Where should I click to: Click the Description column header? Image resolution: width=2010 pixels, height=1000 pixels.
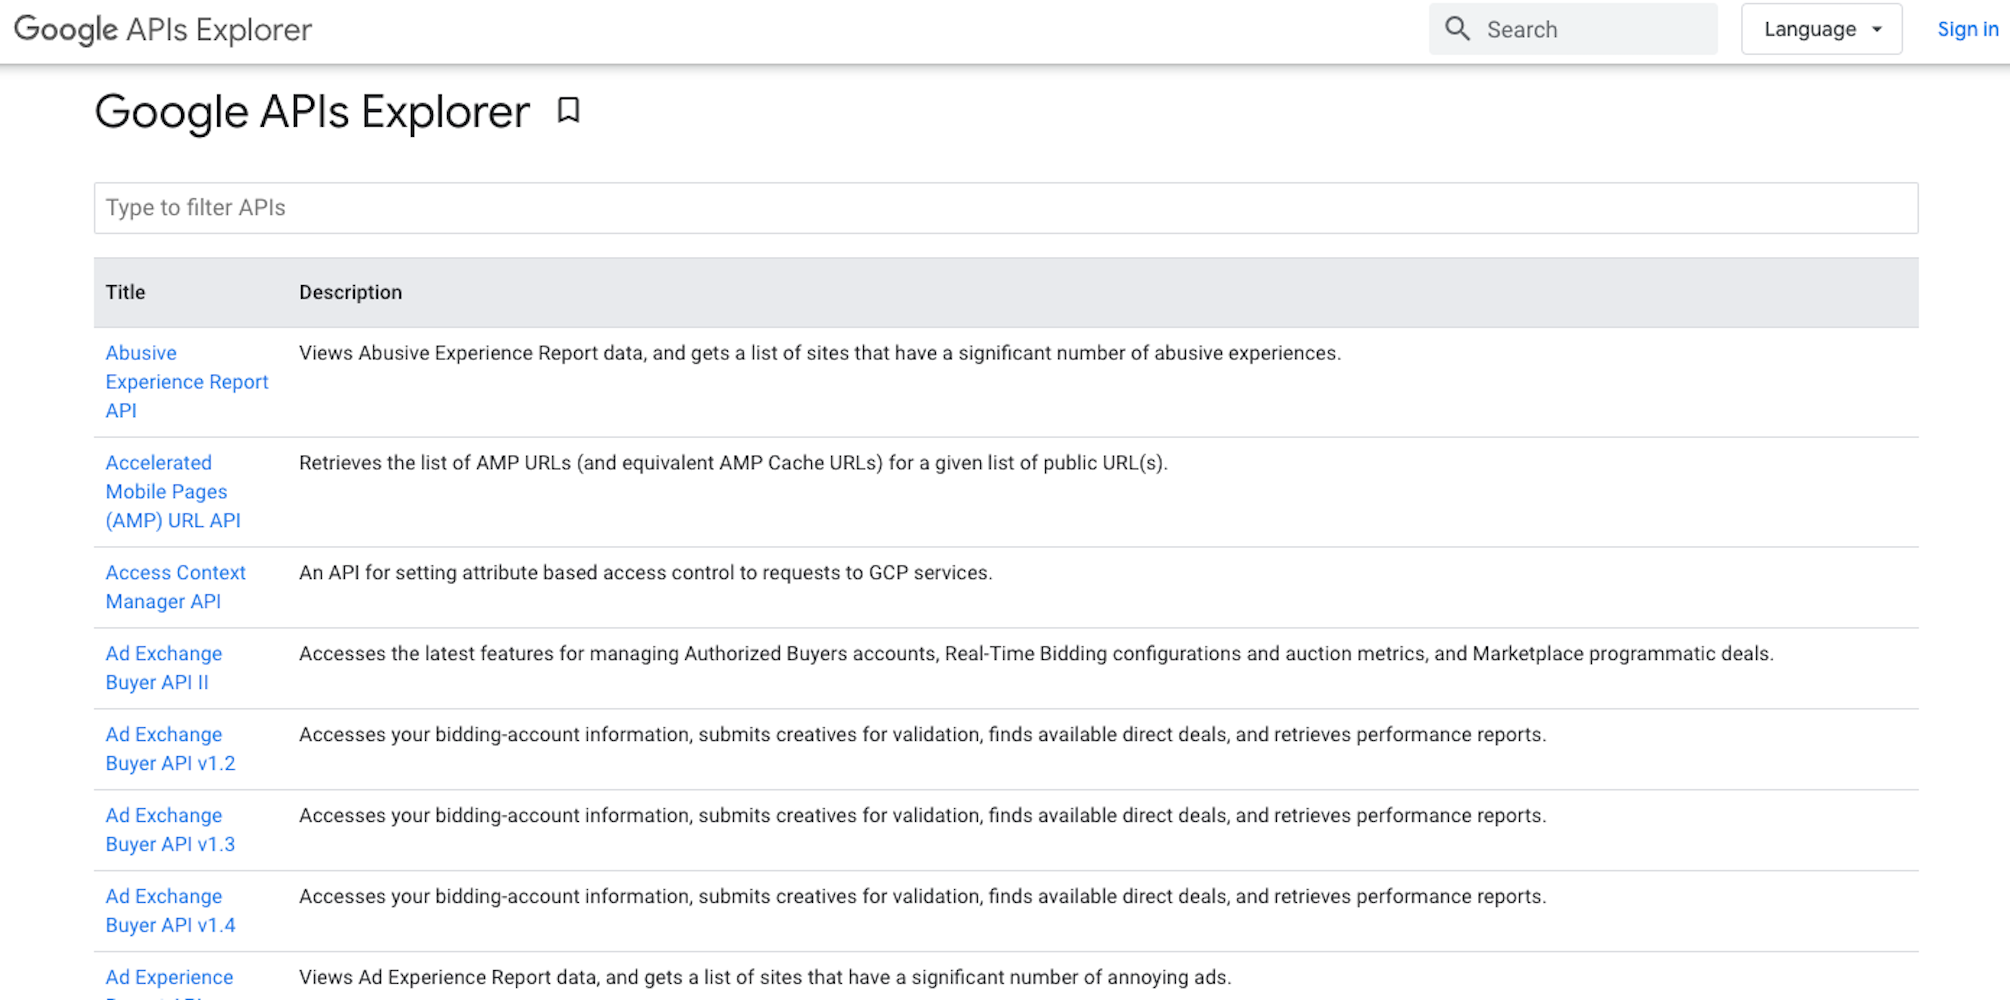coord(350,292)
